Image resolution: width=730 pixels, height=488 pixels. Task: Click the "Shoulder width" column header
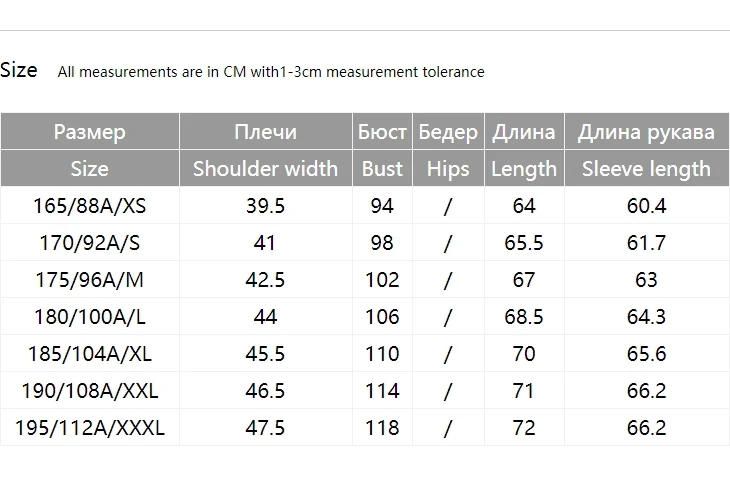pyautogui.click(x=265, y=169)
